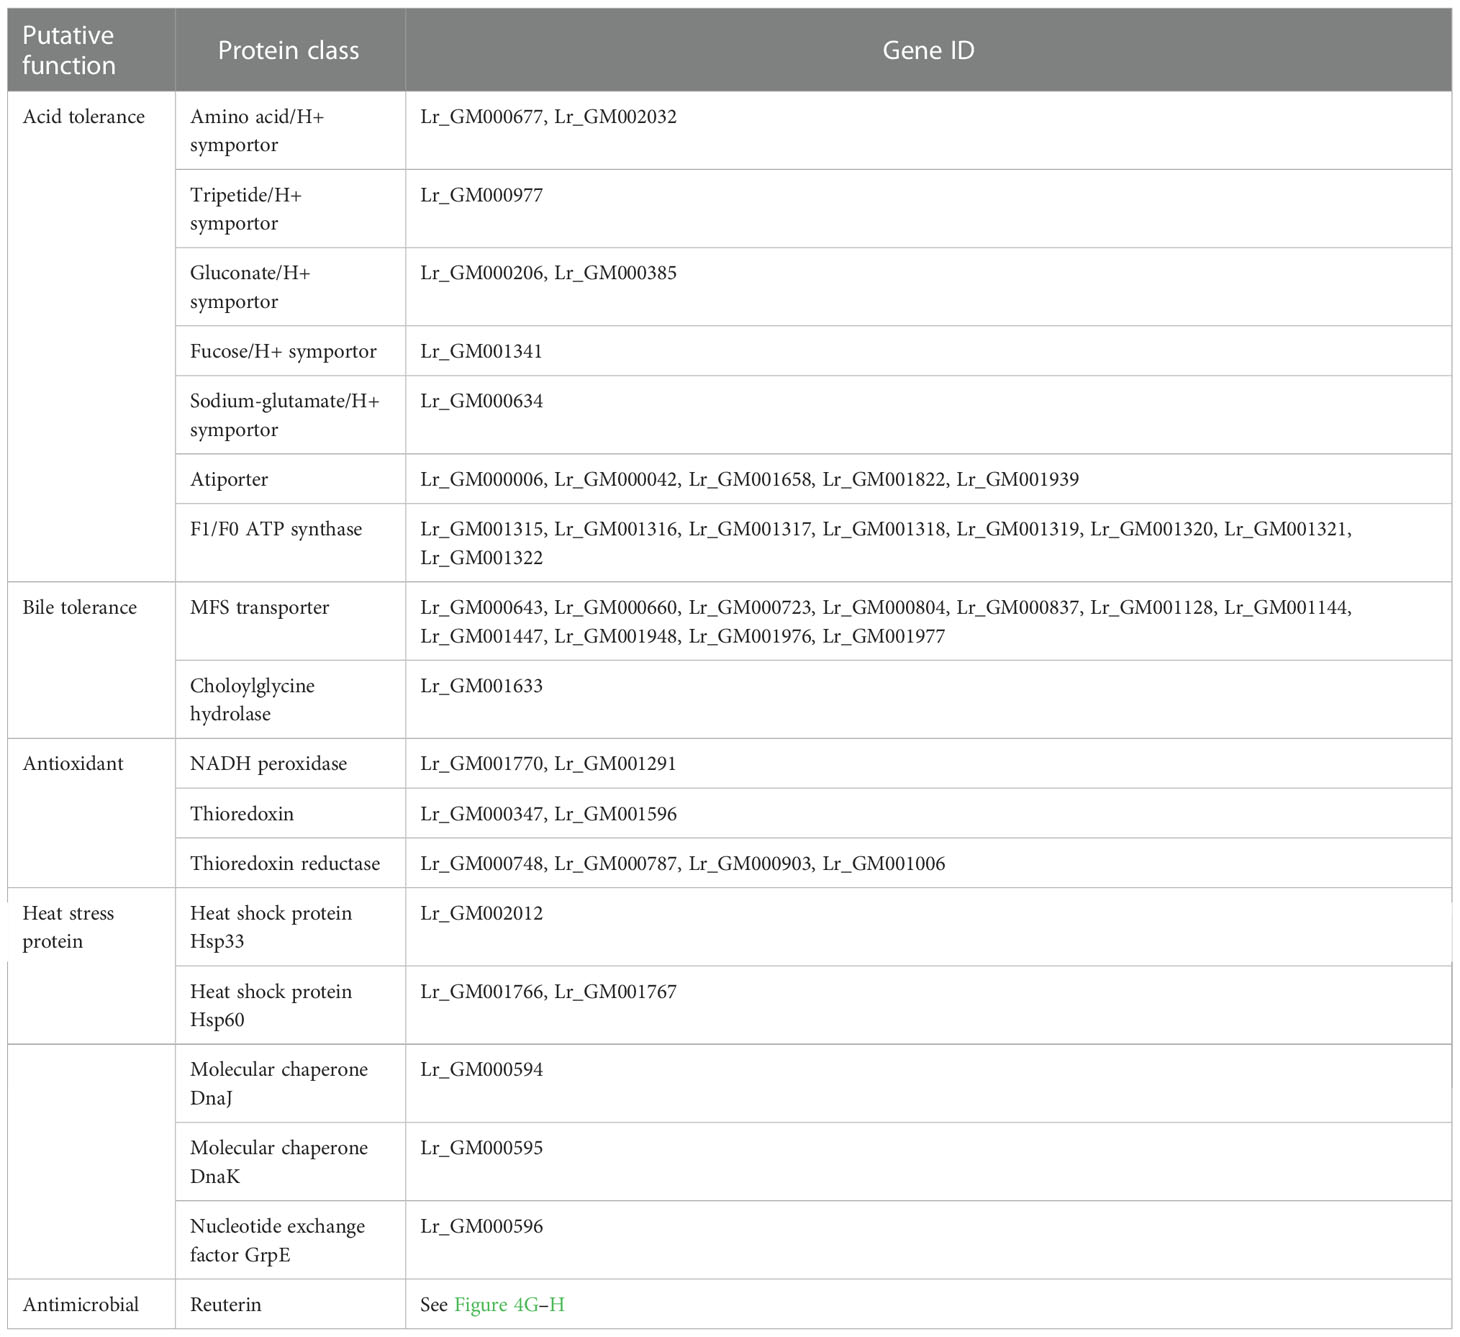Select gene ID Lr_GM000634

[x=481, y=401]
